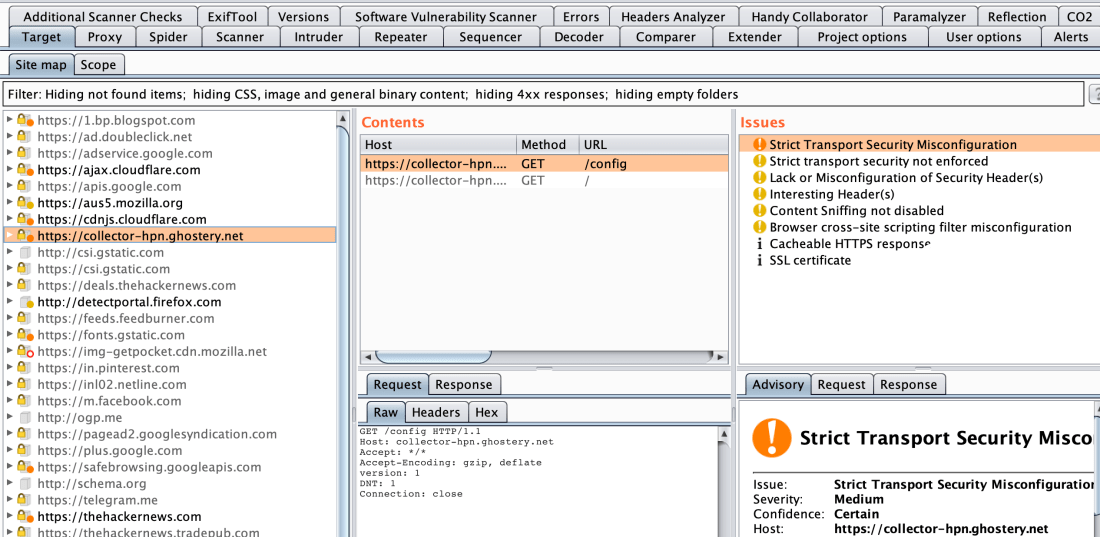Click the lock icon beside collector-hpn.ghostery.net
Viewport: 1100px width, 537px height.
pos(24,236)
